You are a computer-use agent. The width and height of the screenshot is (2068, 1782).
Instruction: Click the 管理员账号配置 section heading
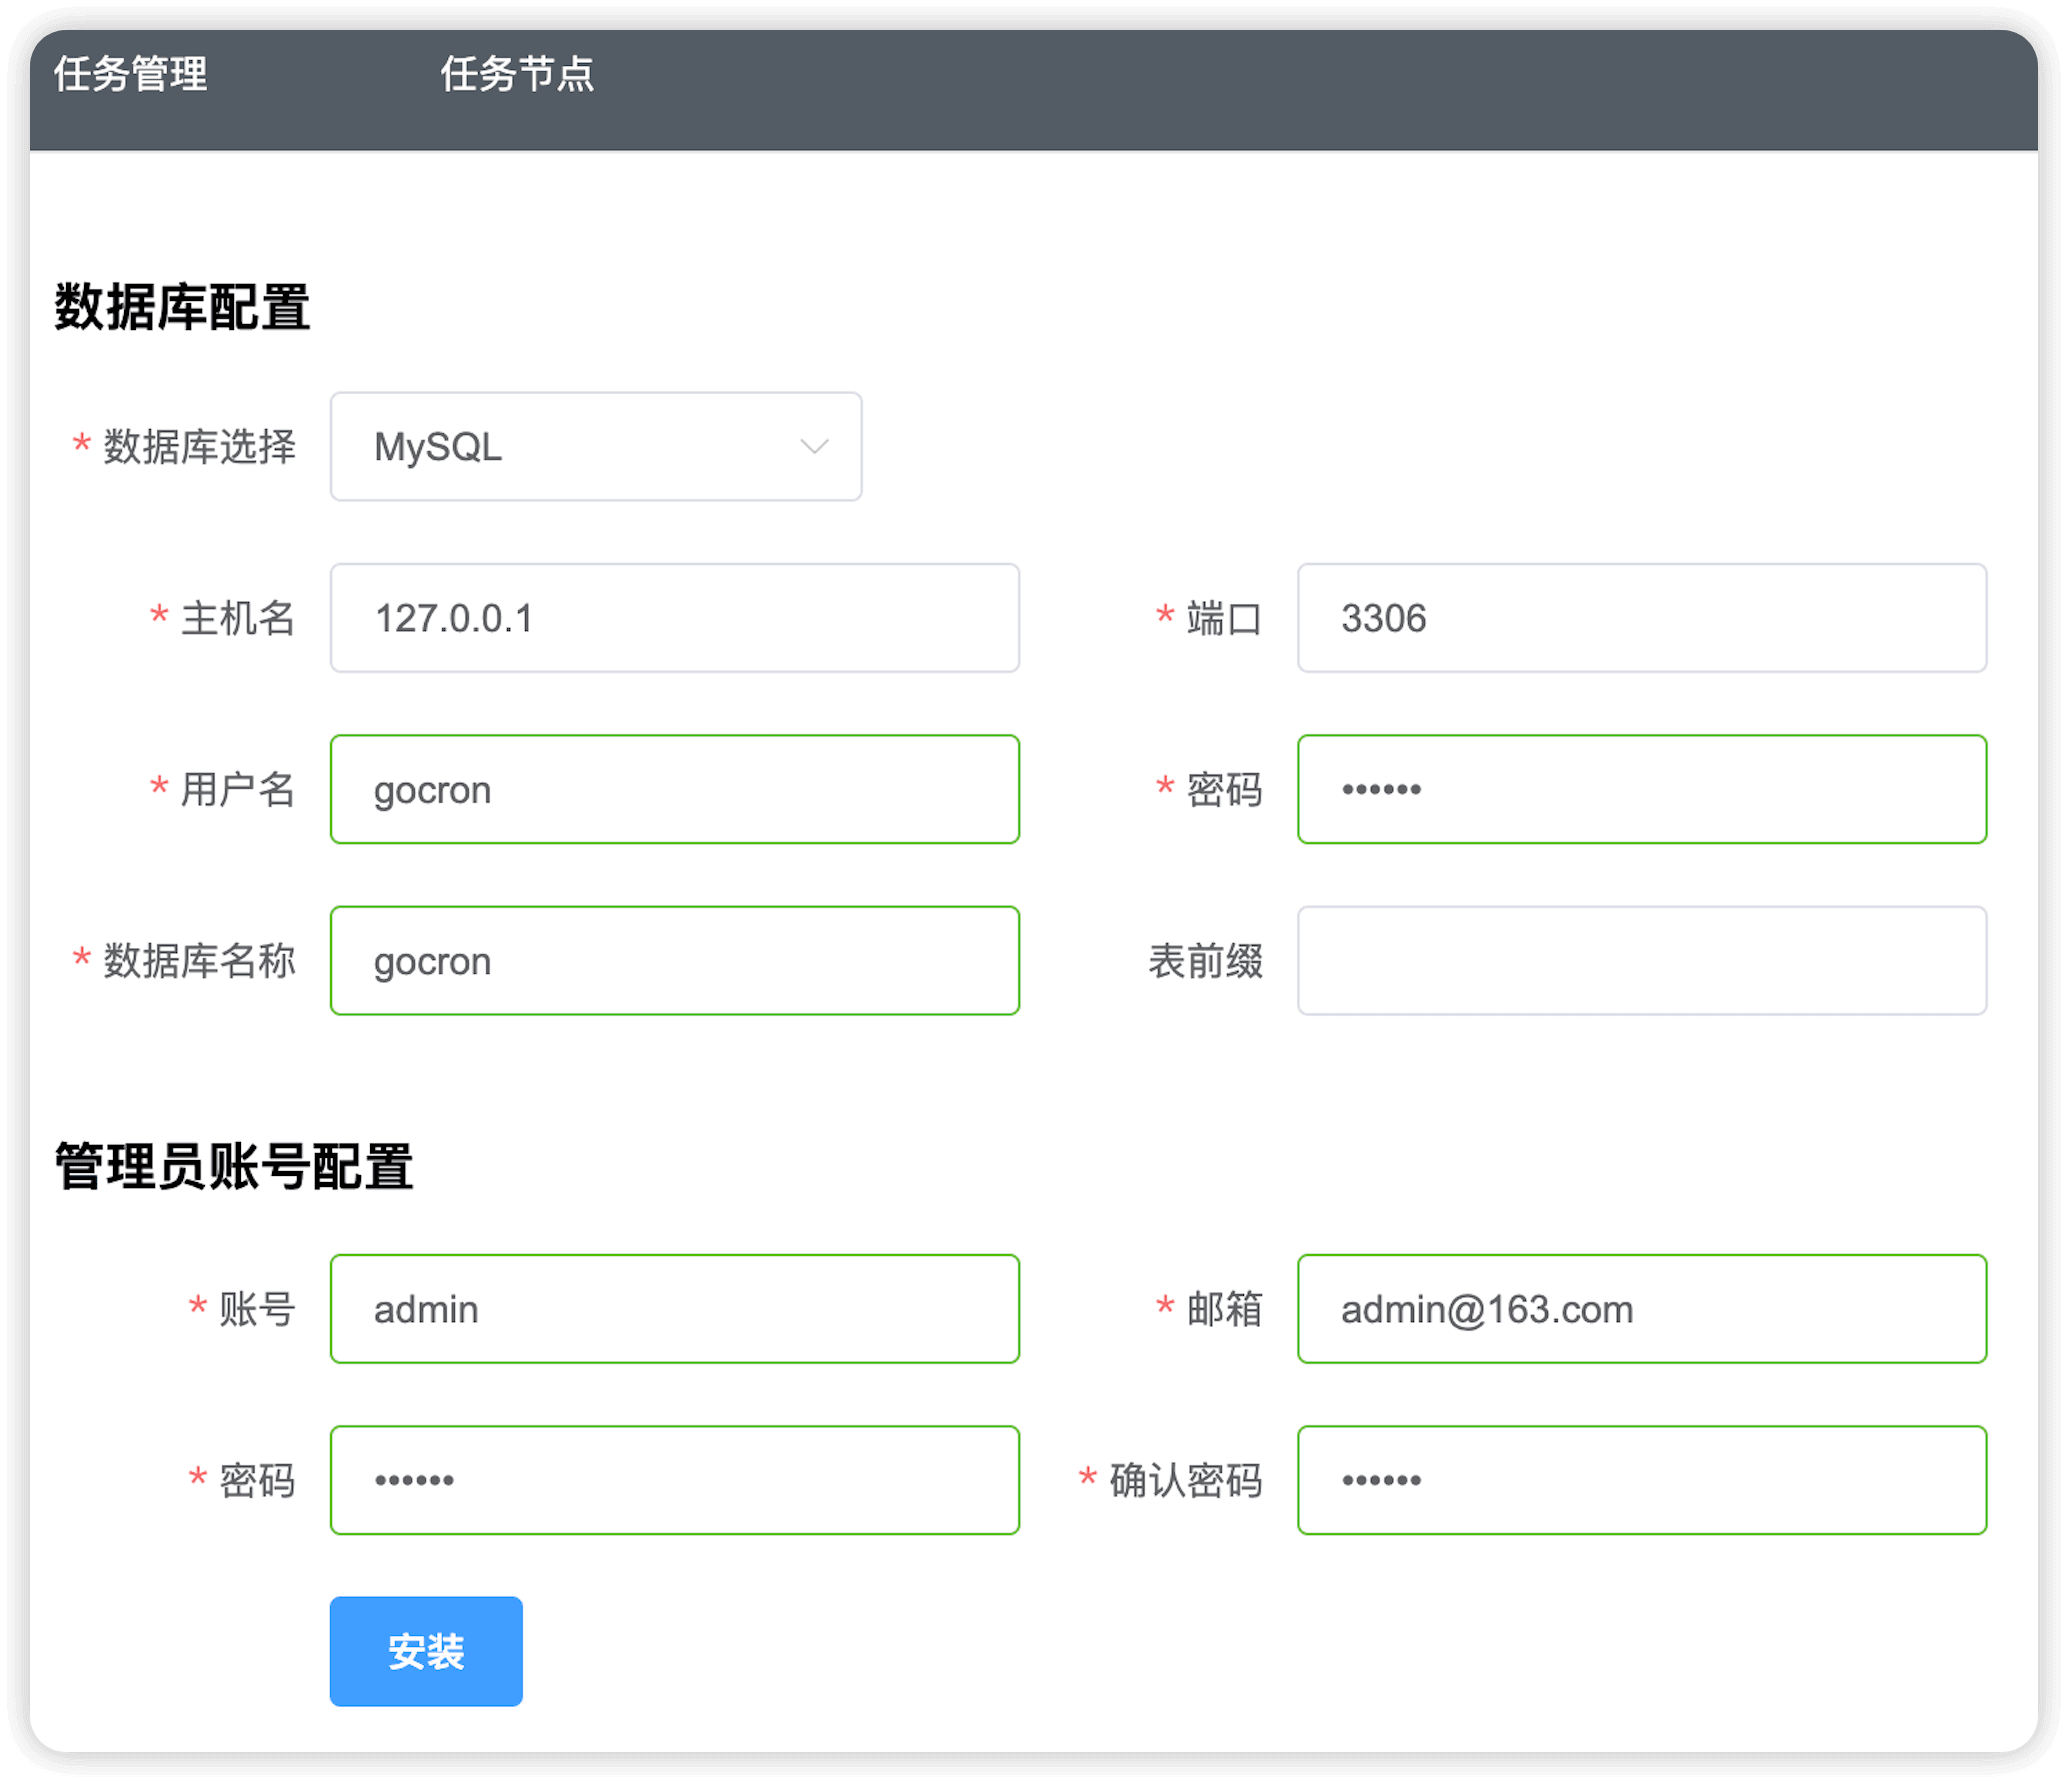[x=234, y=1166]
